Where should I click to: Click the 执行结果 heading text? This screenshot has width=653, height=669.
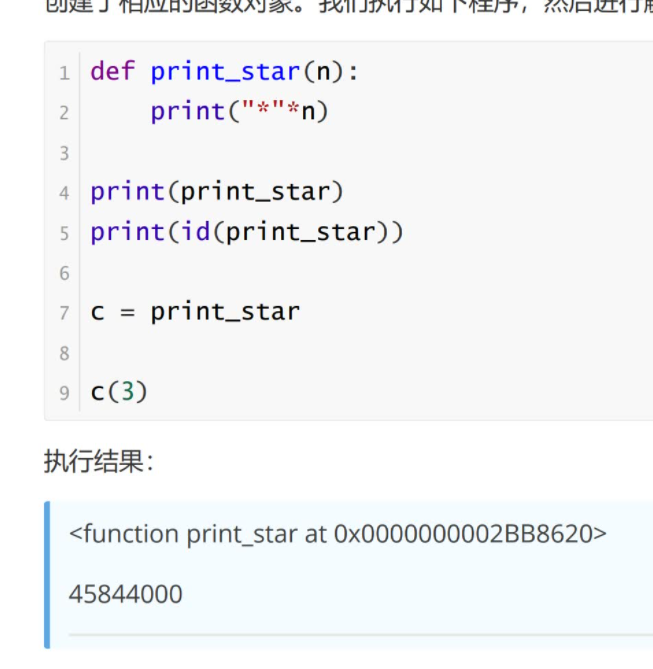point(98,461)
